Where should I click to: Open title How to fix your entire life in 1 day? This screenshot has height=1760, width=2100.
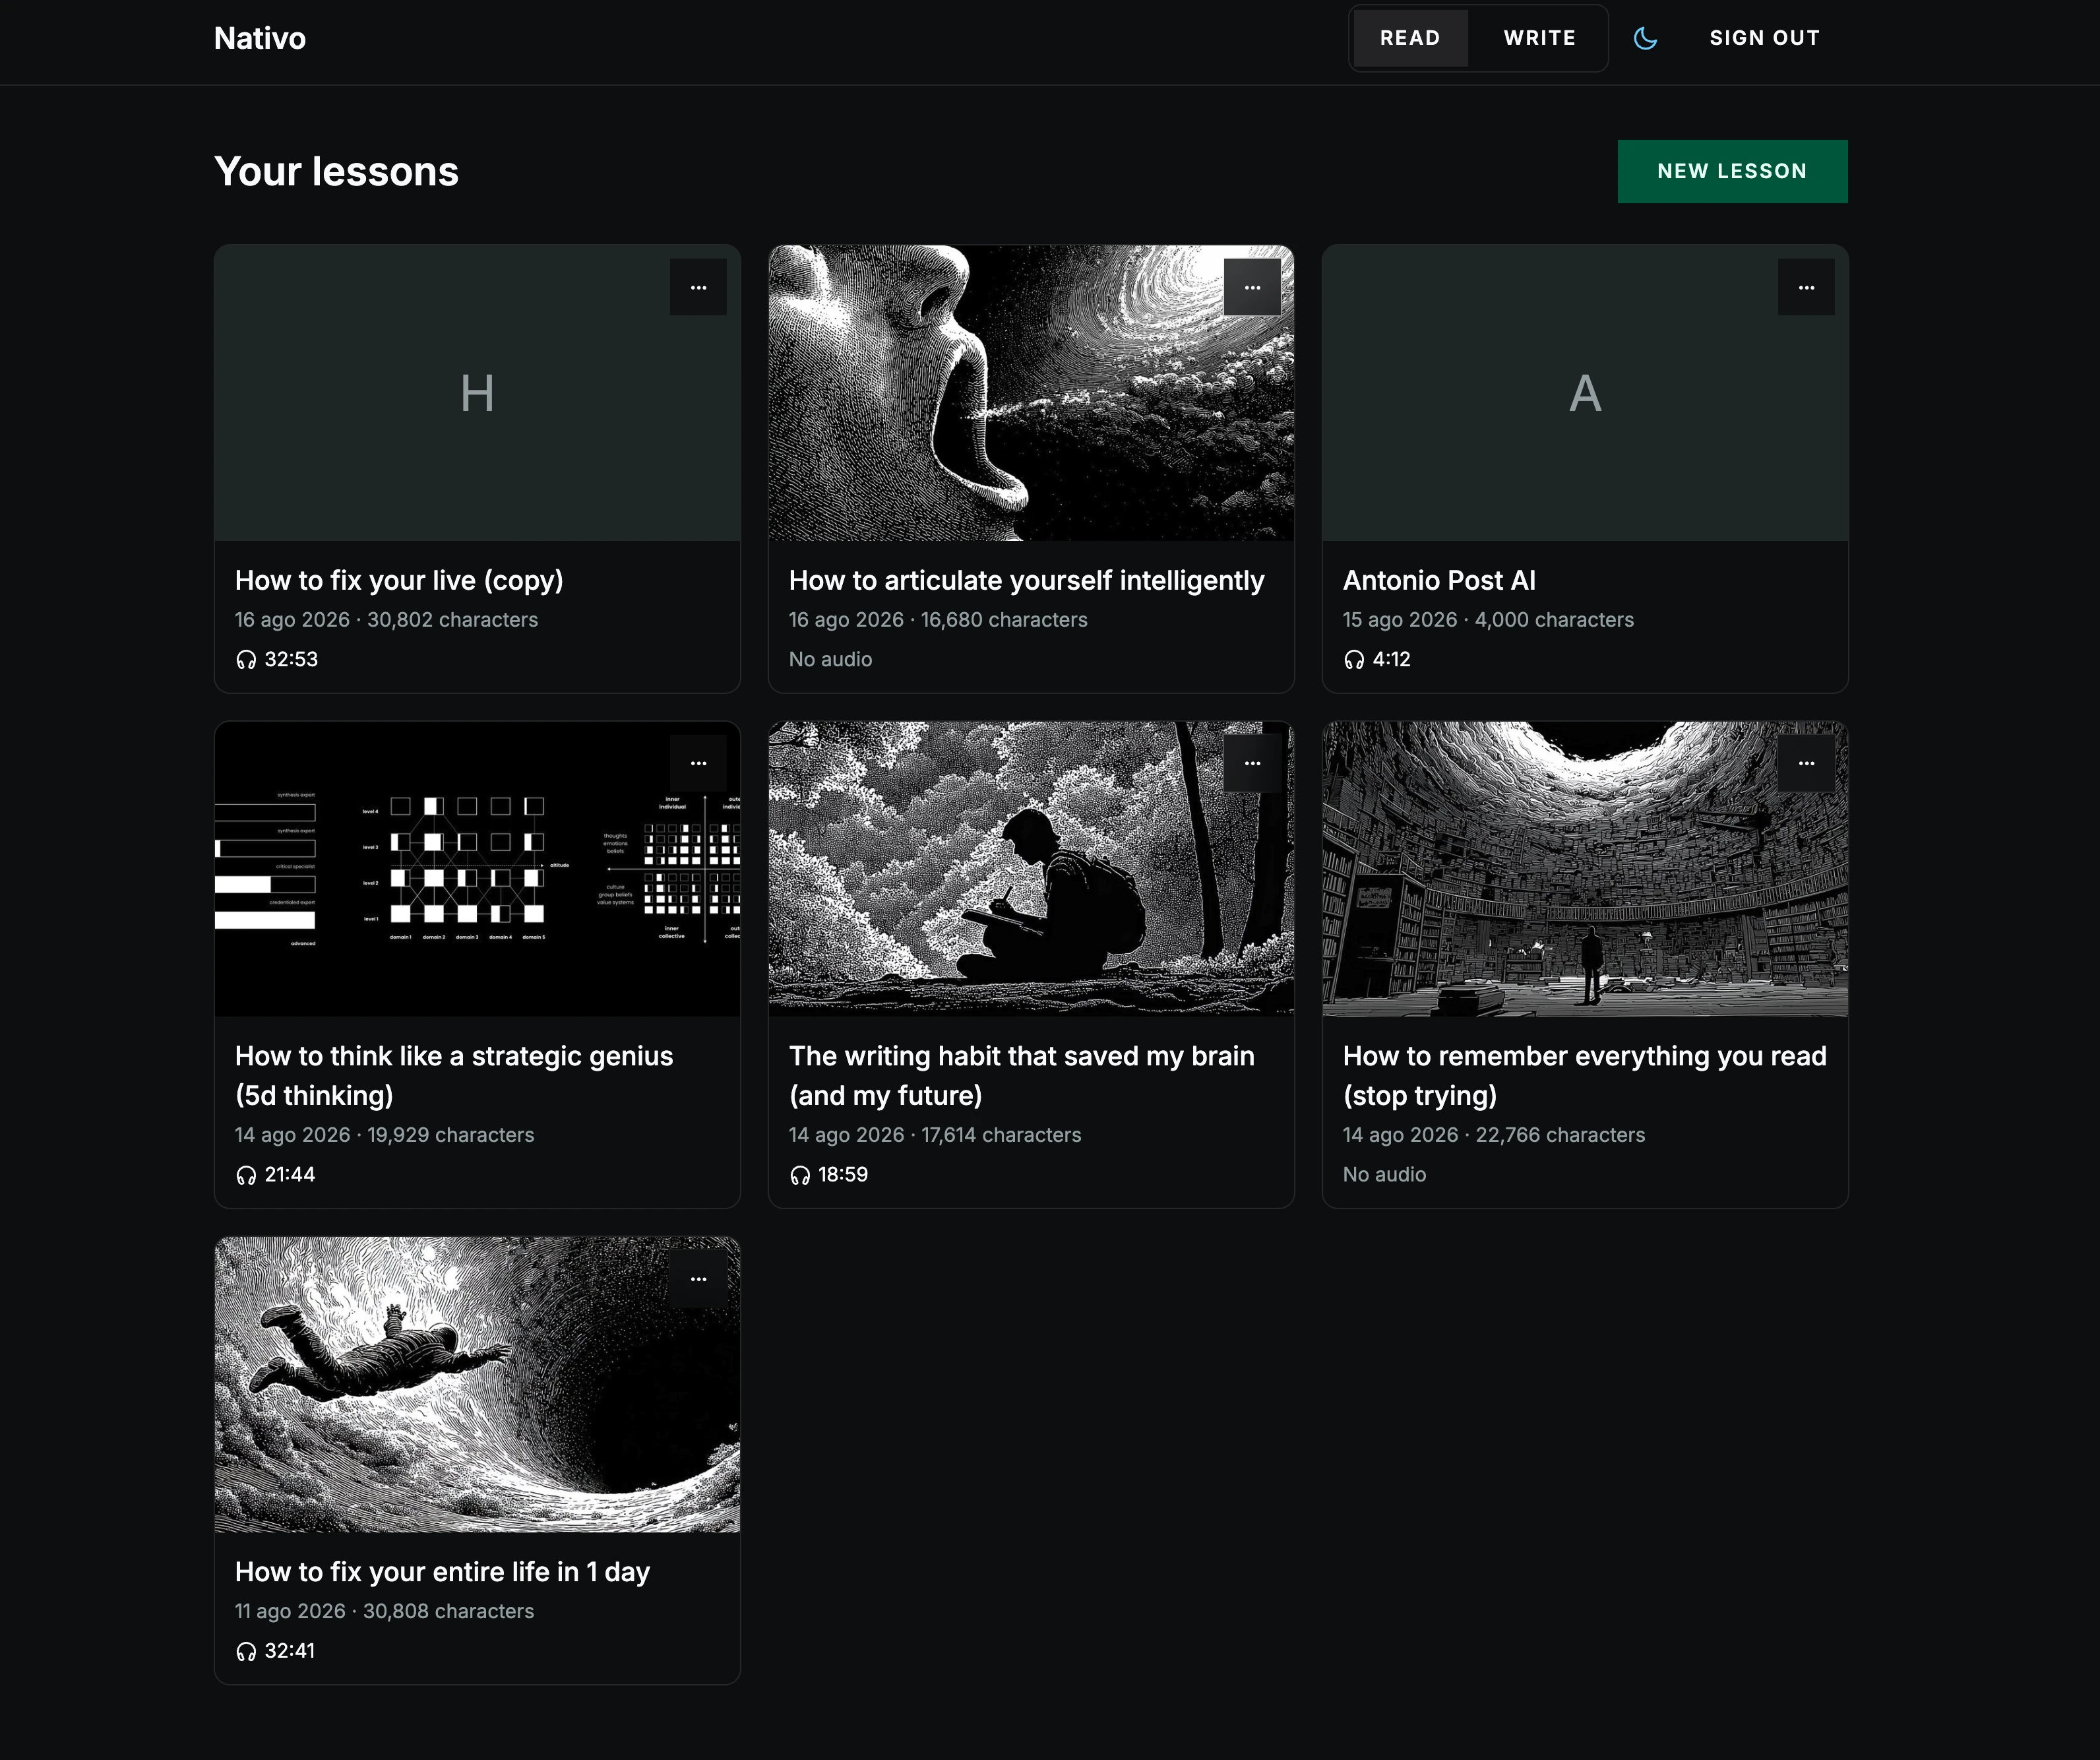pyautogui.click(x=442, y=1572)
